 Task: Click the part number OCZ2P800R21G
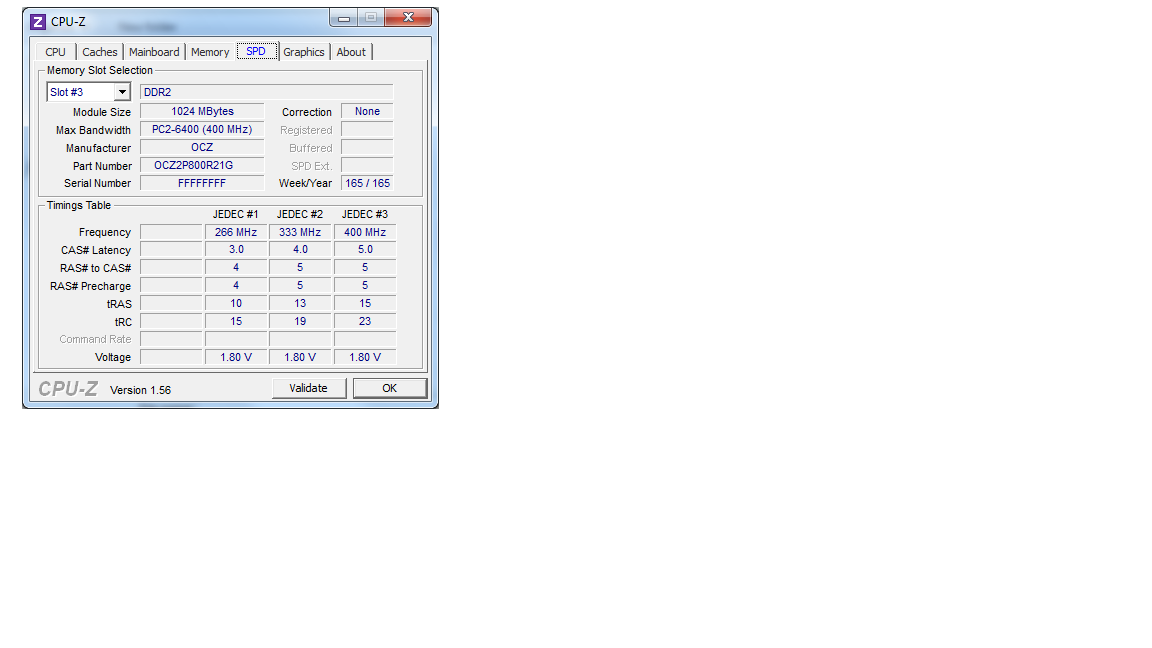pyautogui.click(x=202, y=165)
